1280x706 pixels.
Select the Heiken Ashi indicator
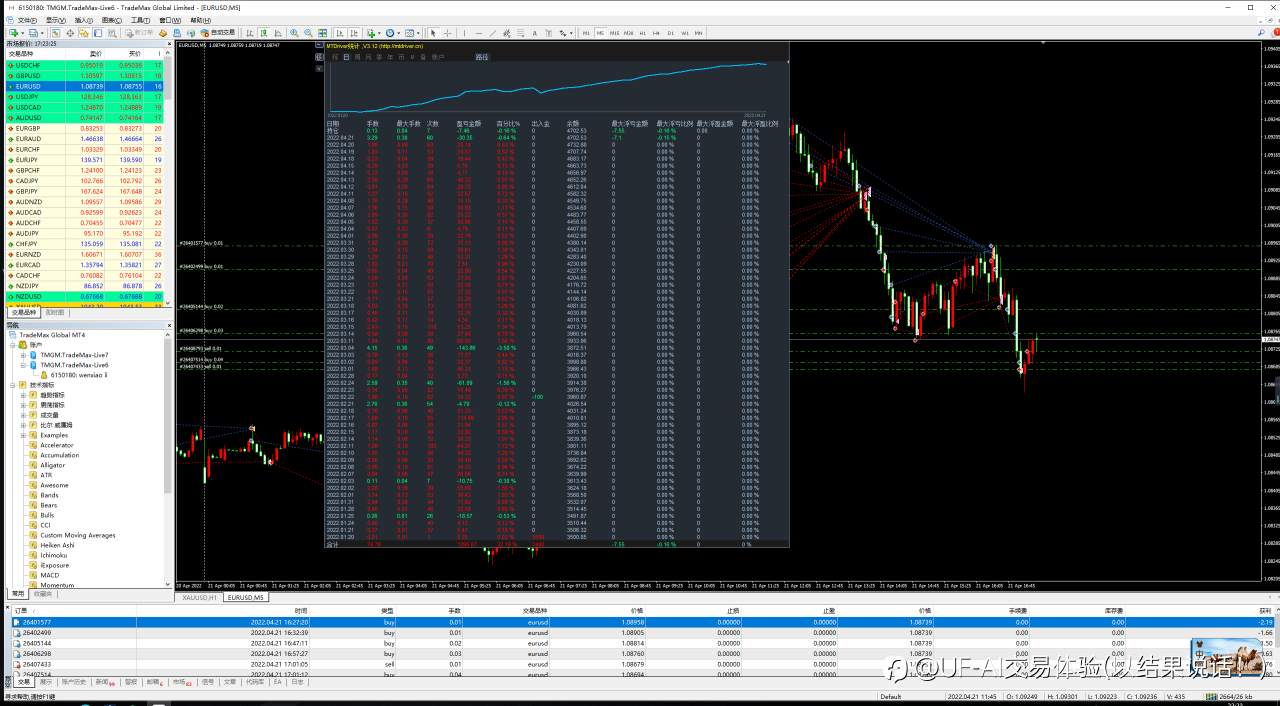tap(58, 545)
